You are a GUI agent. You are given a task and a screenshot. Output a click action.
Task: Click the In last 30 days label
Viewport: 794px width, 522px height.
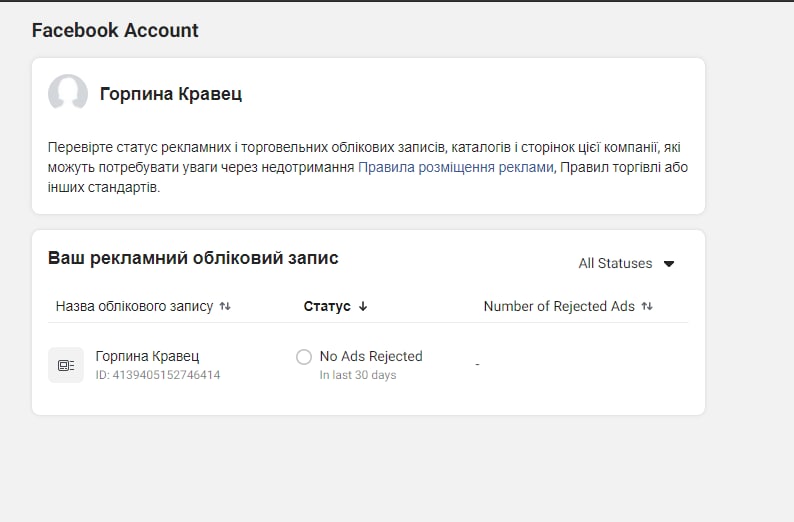point(358,375)
